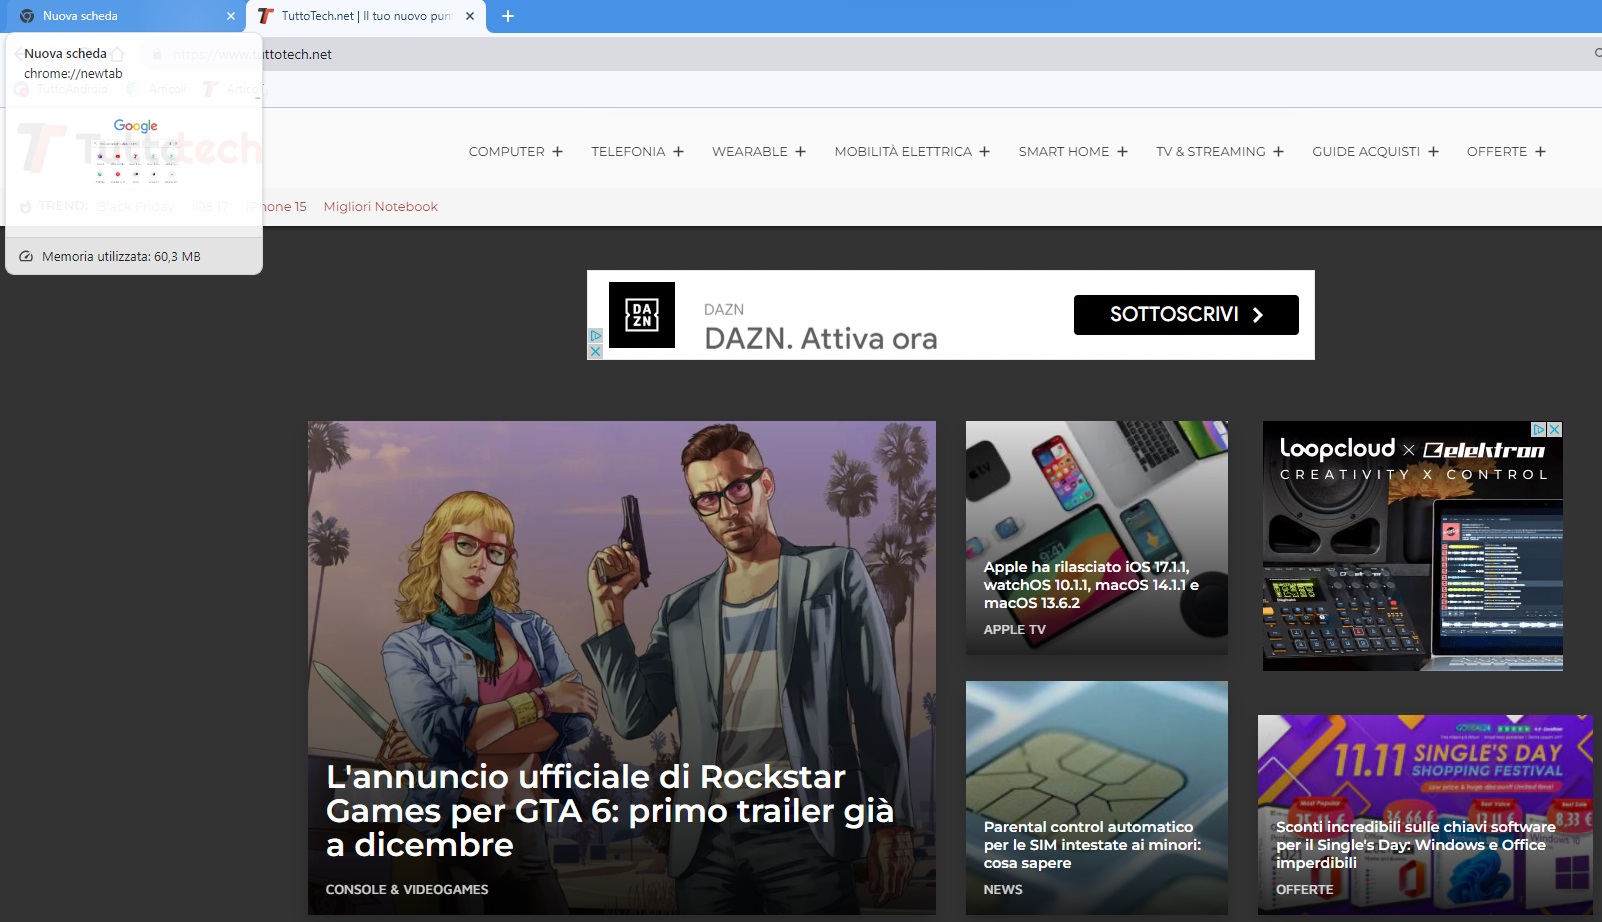Screen dimensions: 1602x922
Task: Expand the TELEFONIA menu
Action: click(637, 152)
